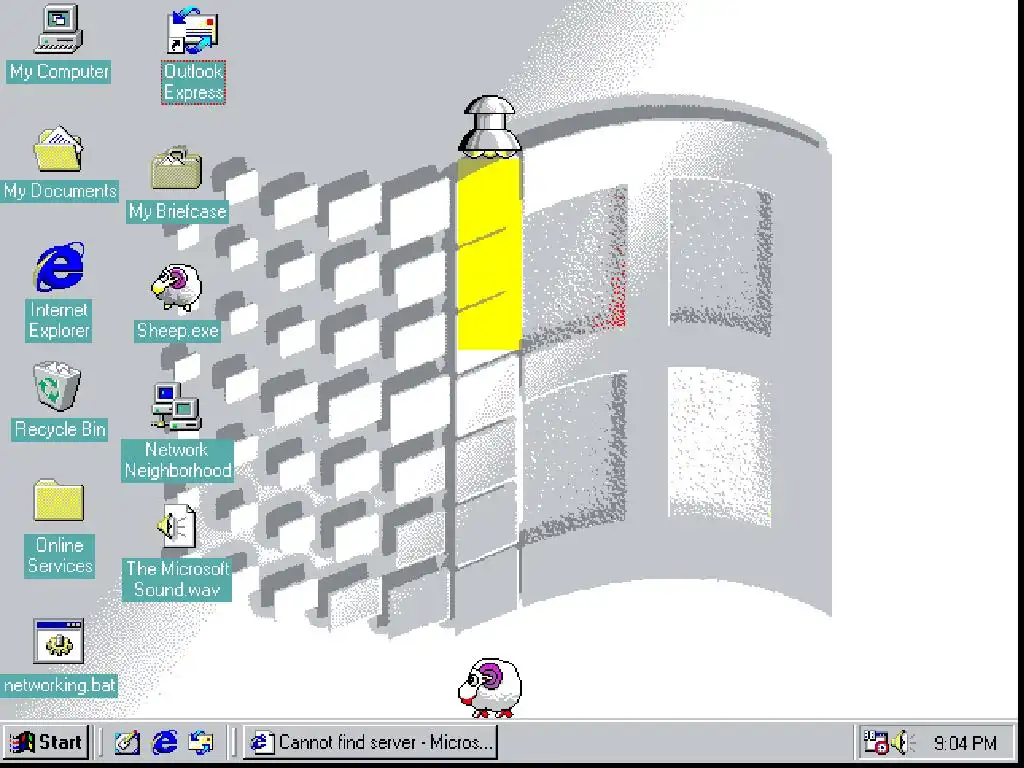This screenshot has width=1024, height=768.
Task: Click the 9:04 PM system clock
Action: click(965, 743)
